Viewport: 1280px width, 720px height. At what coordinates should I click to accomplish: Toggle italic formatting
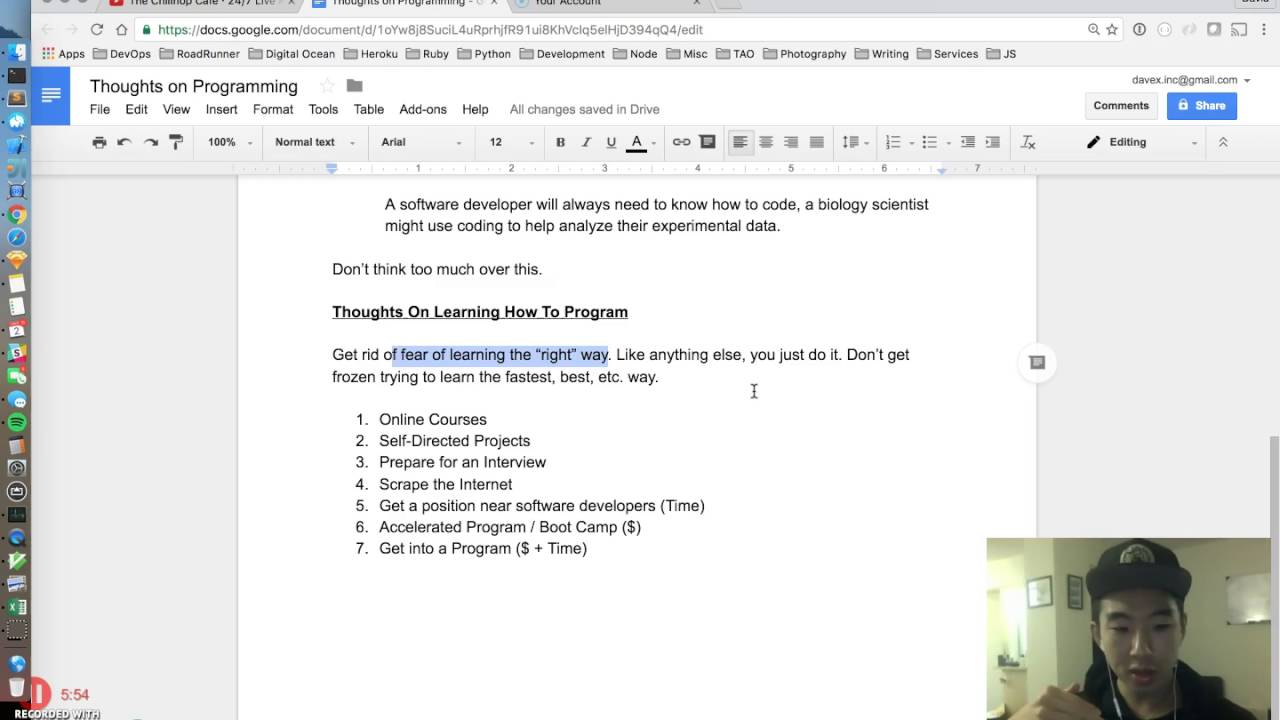pyautogui.click(x=586, y=142)
